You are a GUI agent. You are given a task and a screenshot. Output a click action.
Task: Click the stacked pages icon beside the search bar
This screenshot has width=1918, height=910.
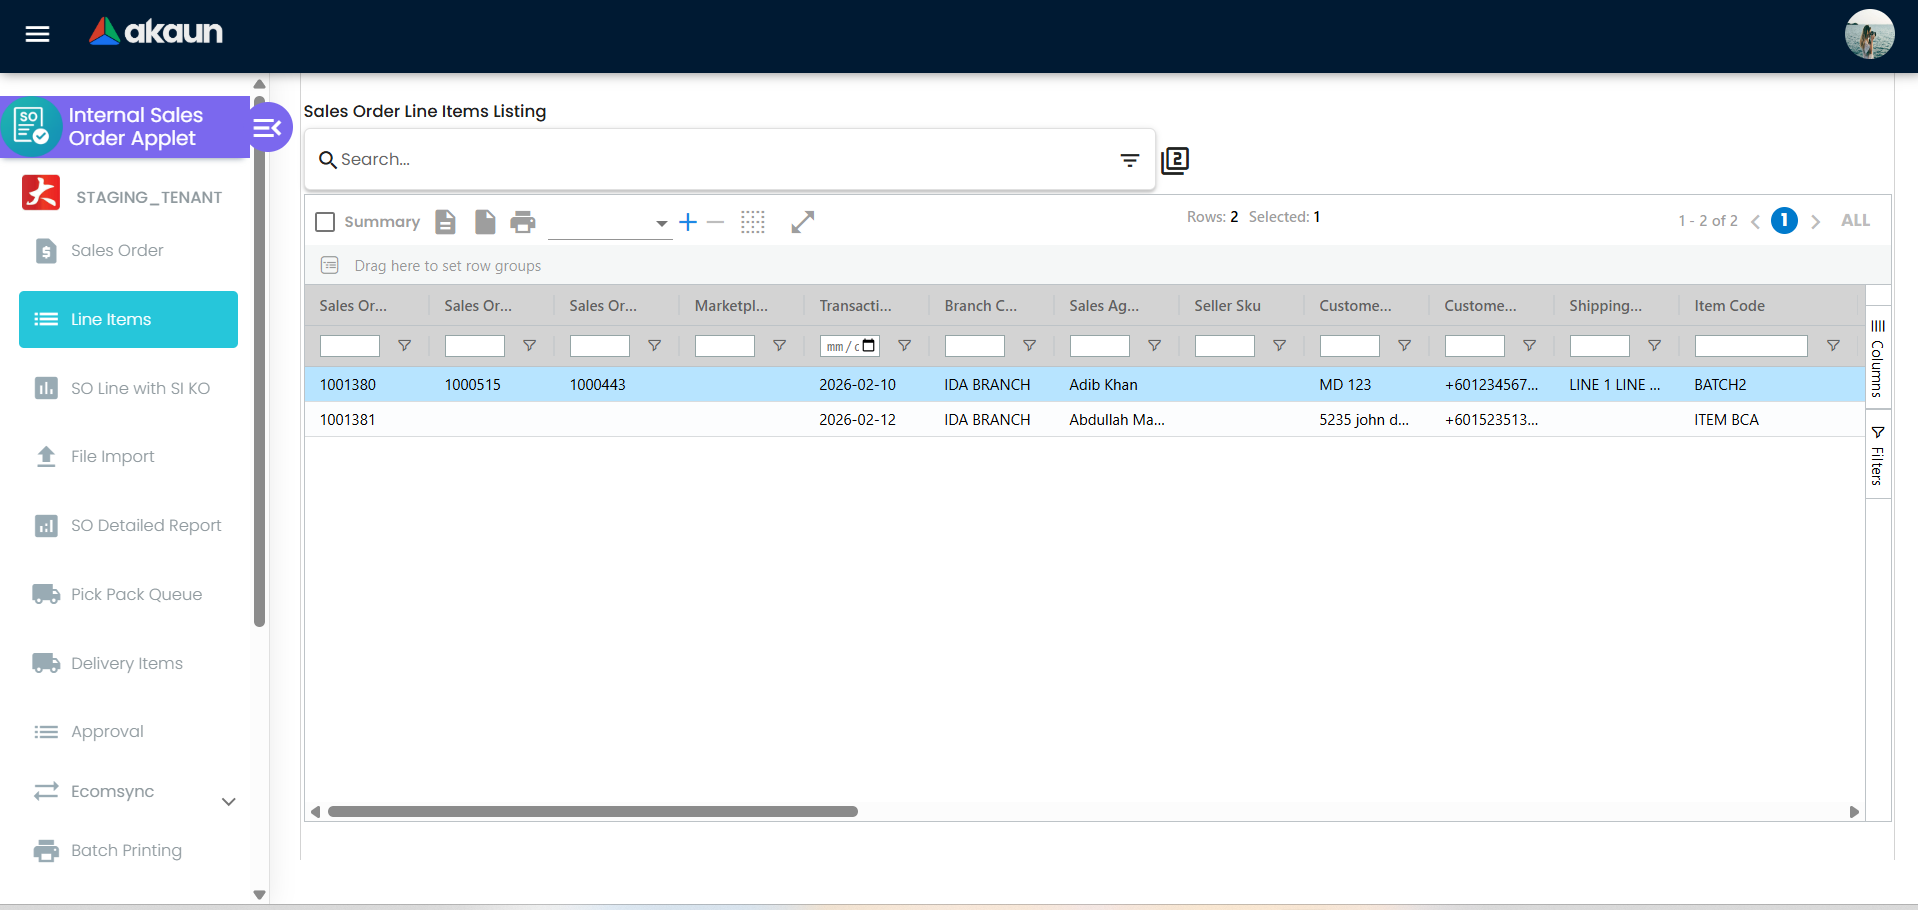pyautogui.click(x=1175, y=160)
